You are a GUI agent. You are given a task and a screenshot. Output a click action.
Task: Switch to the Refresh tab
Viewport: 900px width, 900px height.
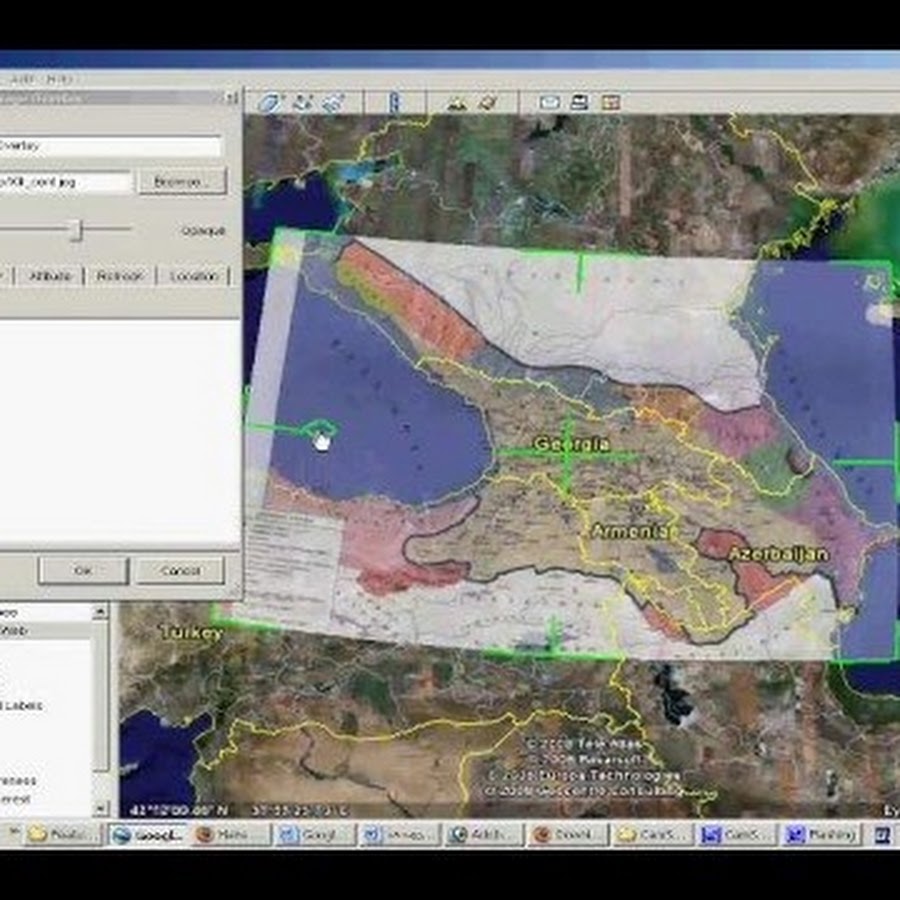tap(120, 276)
